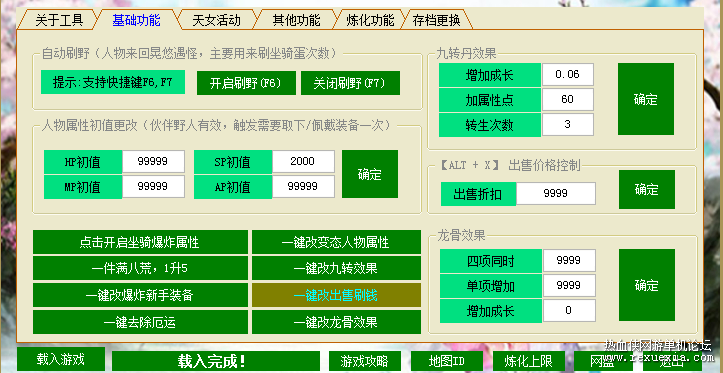Click the 开启刷野(F6) button

[x=246, y=83]
